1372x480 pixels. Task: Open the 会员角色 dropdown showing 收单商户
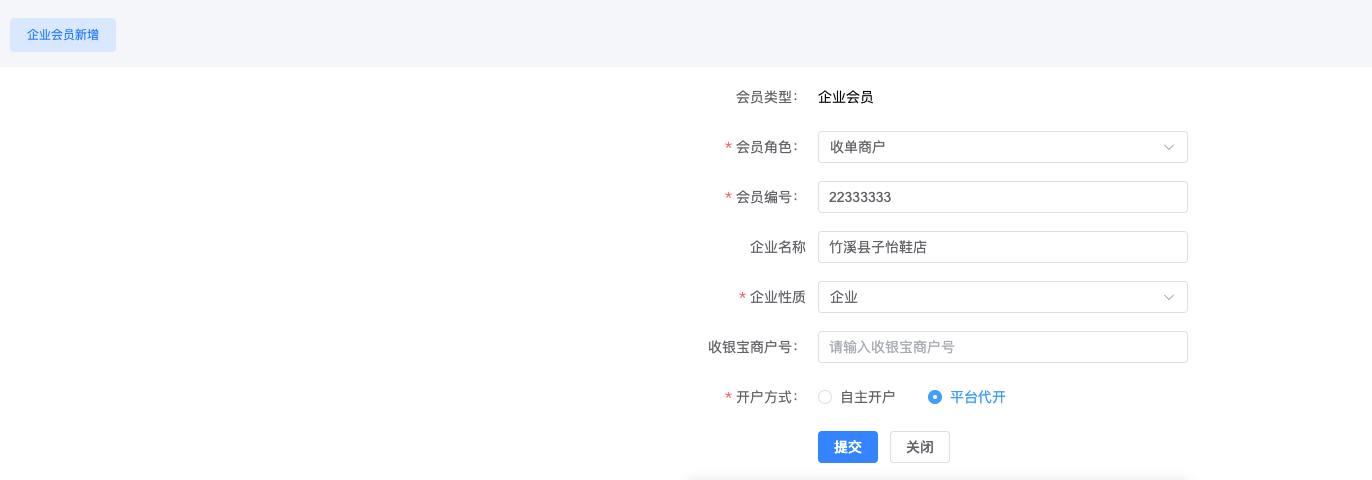pyautogui.click(x=1003, y=147)
